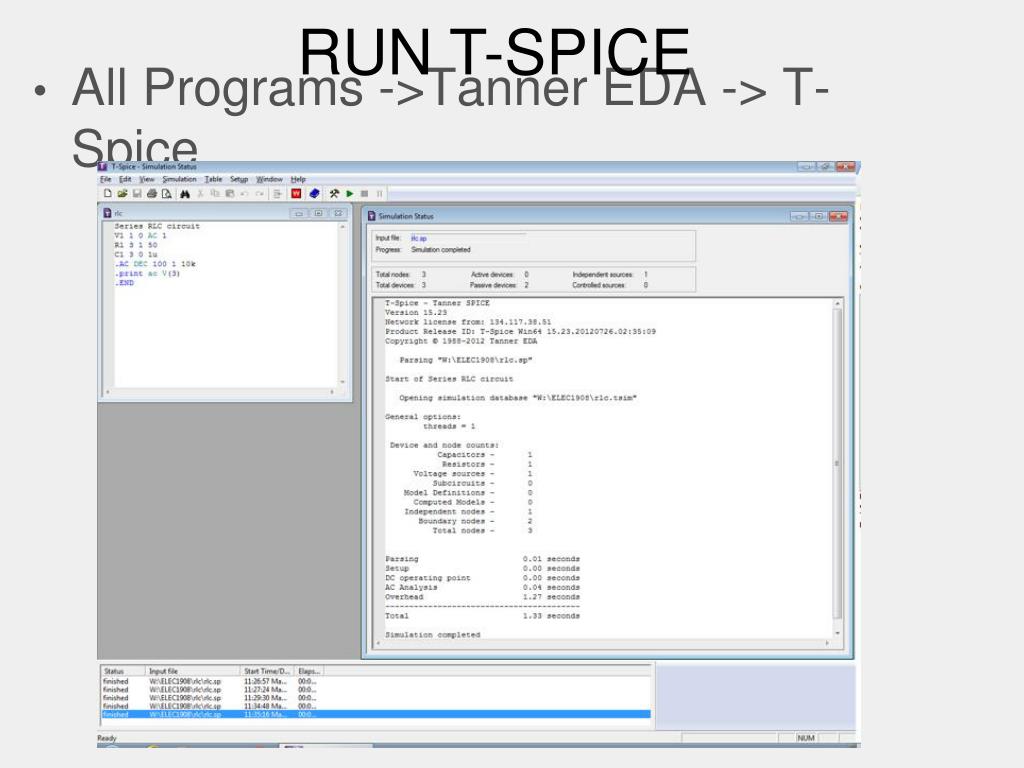Click the Redo arrow icon
The width and height of the screenshot is (1024, 768).
259,193
